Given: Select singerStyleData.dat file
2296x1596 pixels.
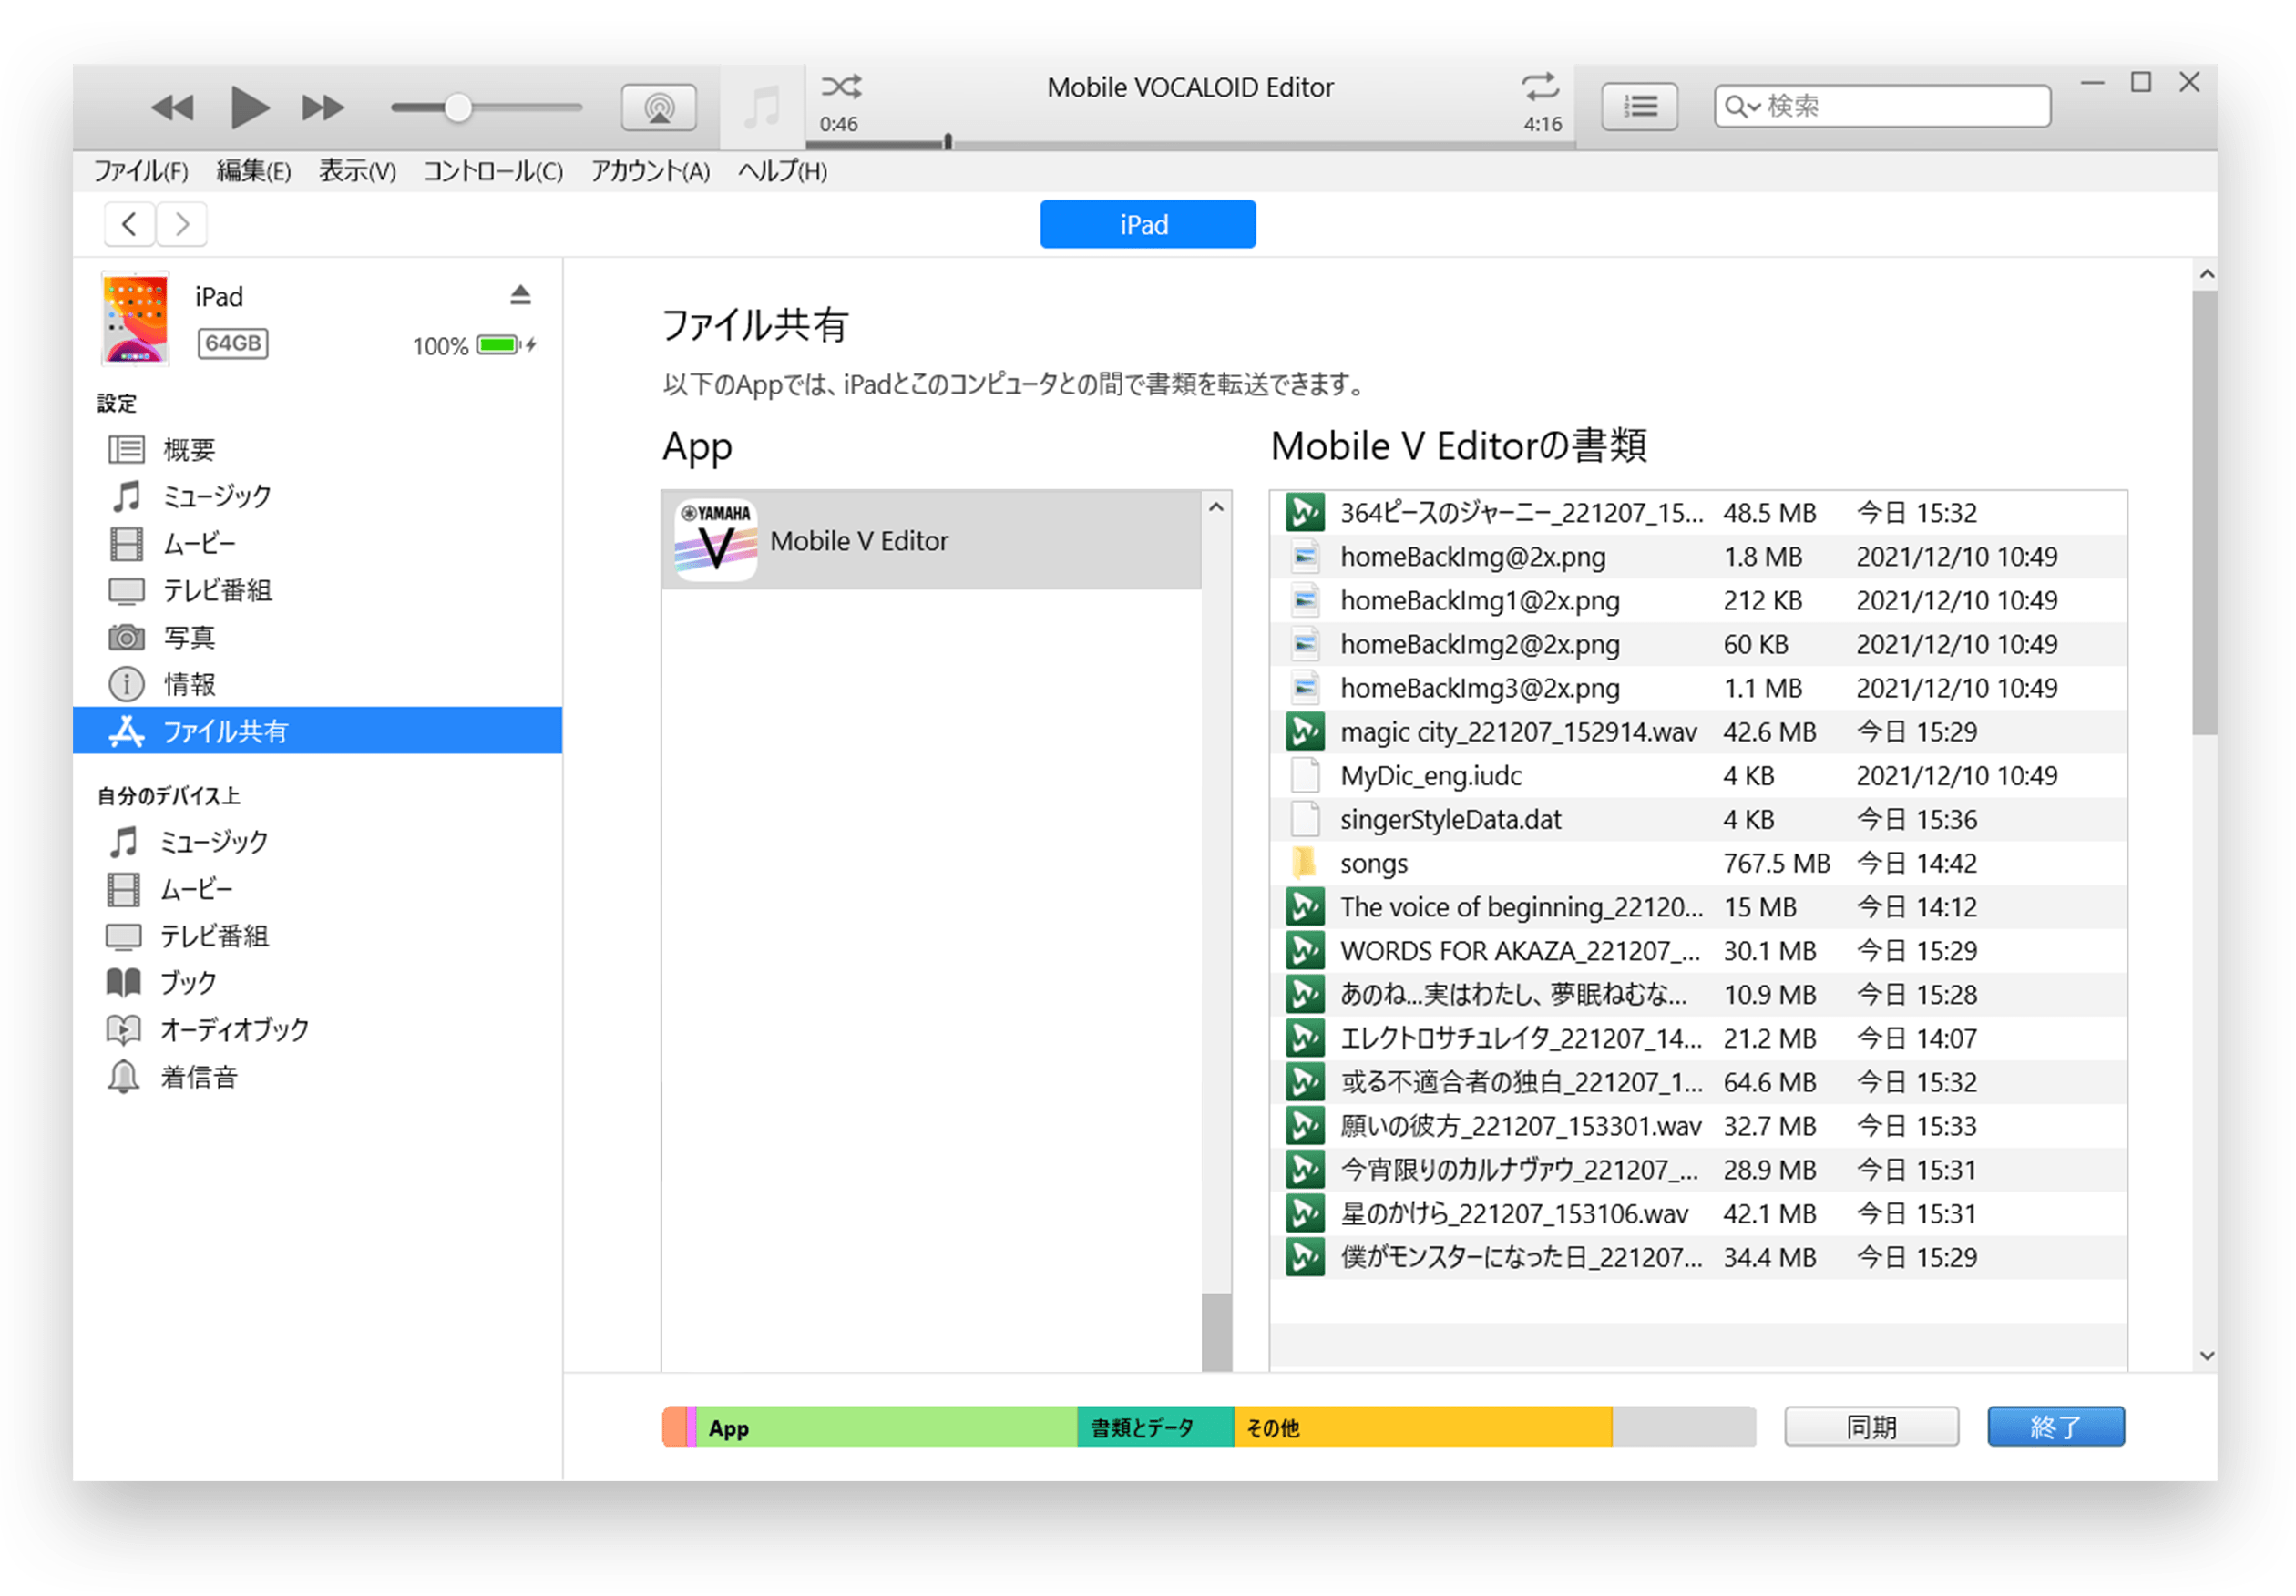Looking at the screenshot, I should (x=1698, y=820).
